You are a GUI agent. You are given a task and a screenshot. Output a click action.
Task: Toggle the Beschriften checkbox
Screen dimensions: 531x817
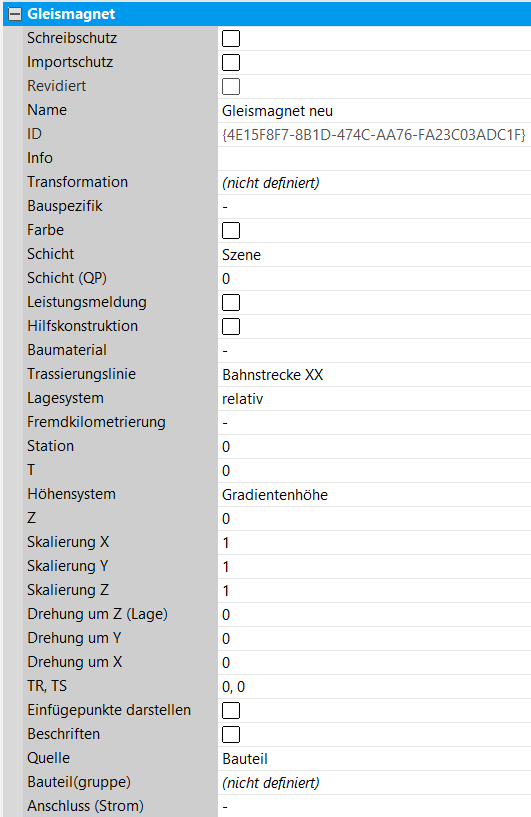coord(231,734)
